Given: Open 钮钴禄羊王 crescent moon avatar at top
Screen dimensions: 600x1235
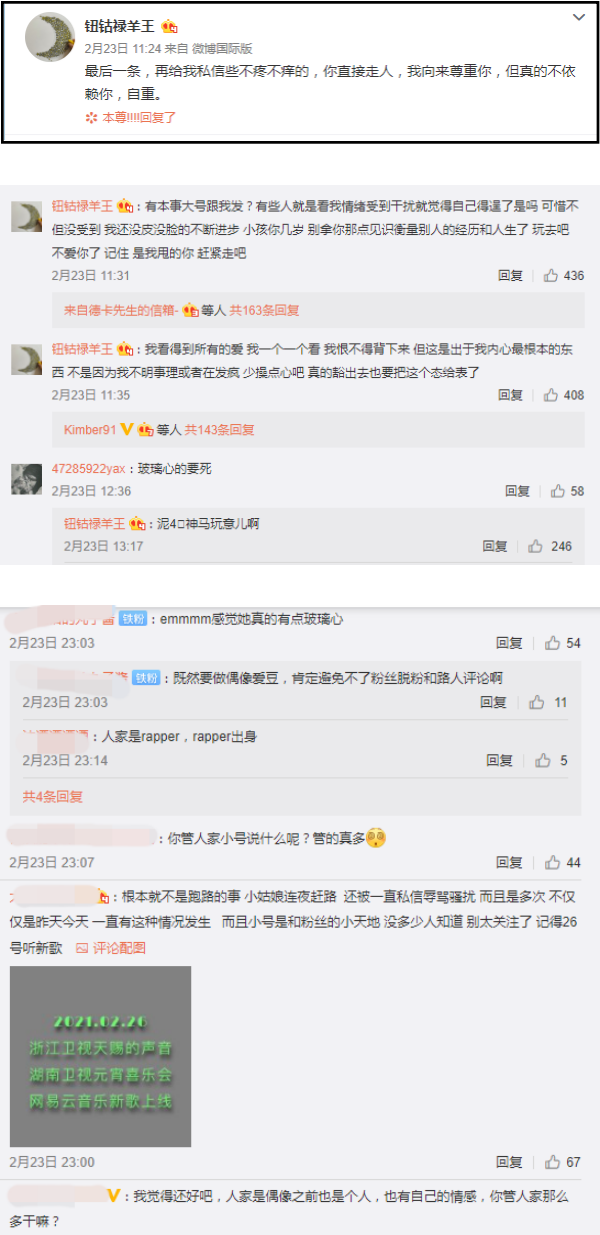Looking at the screenshot, I should pyautogui.click(x=47, y=34).
